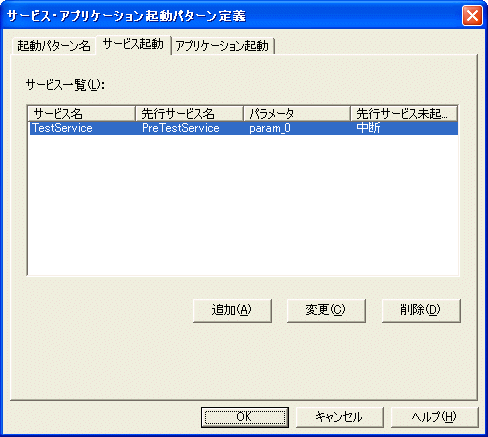Click the 削除(D) button to delete
Image resolution: width=488 pixels, height=437 pixels.
[421, 311]
